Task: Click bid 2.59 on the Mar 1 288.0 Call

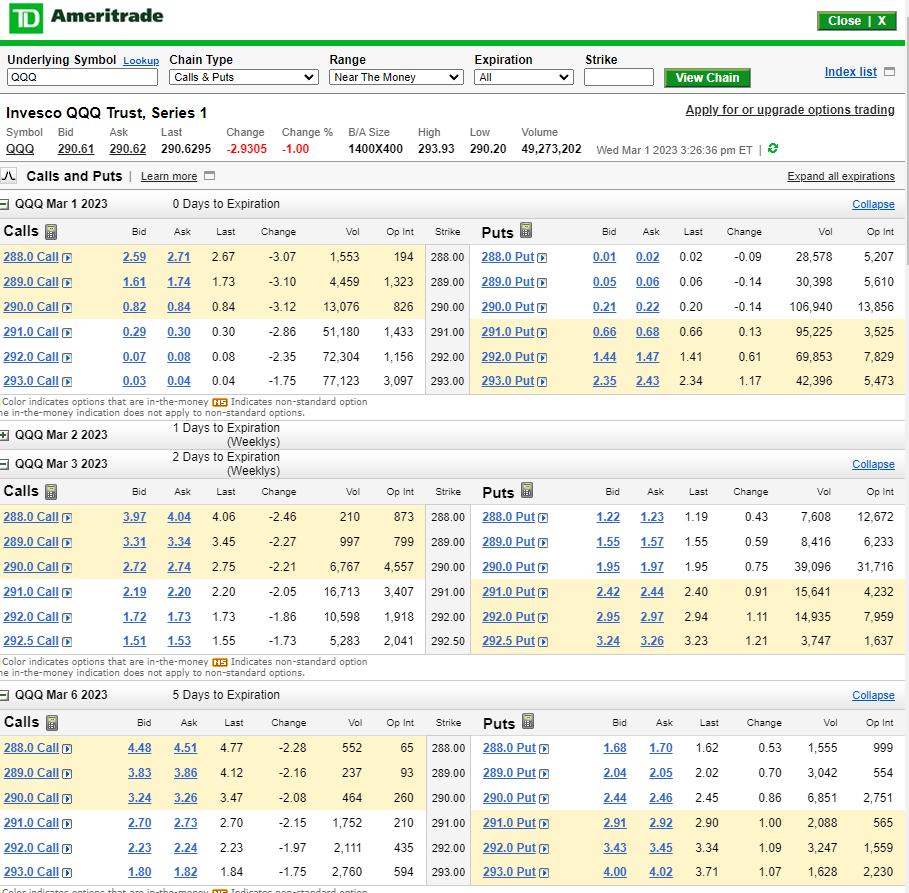Action: [x=134, y=257]
